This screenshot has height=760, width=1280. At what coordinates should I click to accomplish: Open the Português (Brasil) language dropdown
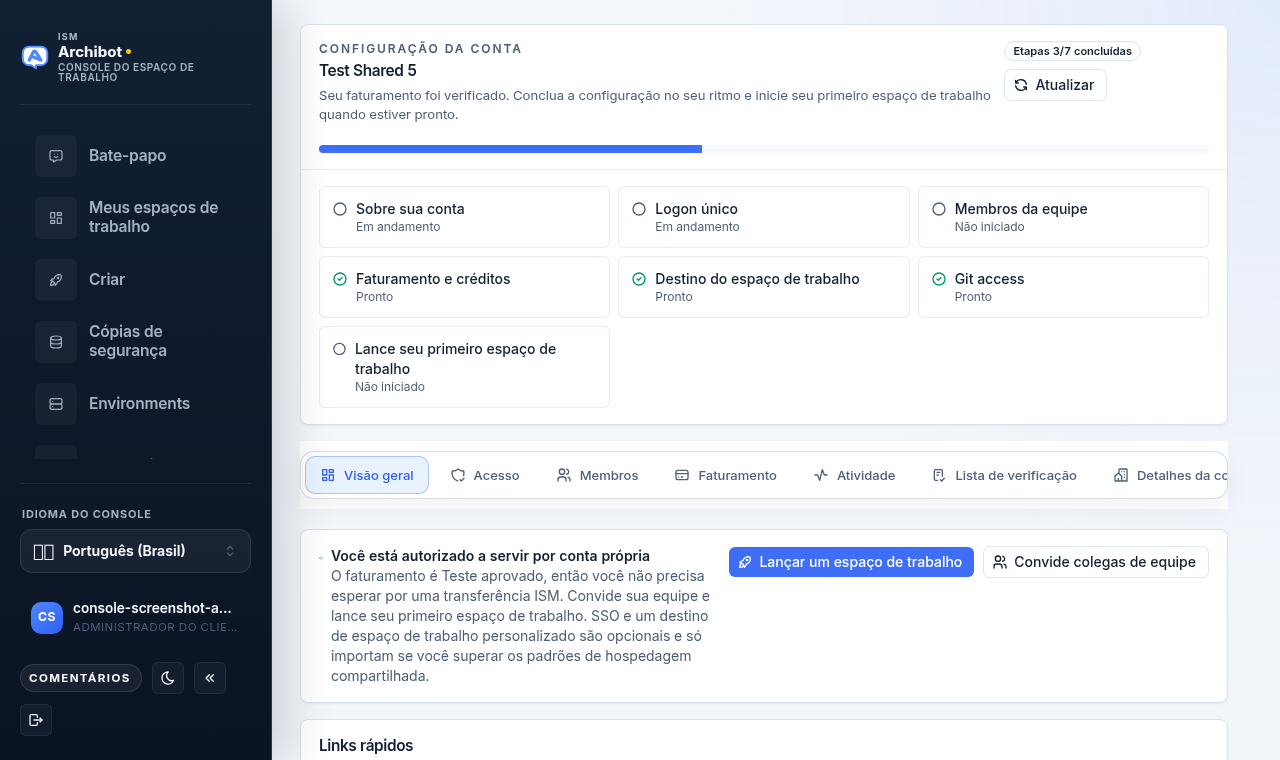(x=135, y=551)
